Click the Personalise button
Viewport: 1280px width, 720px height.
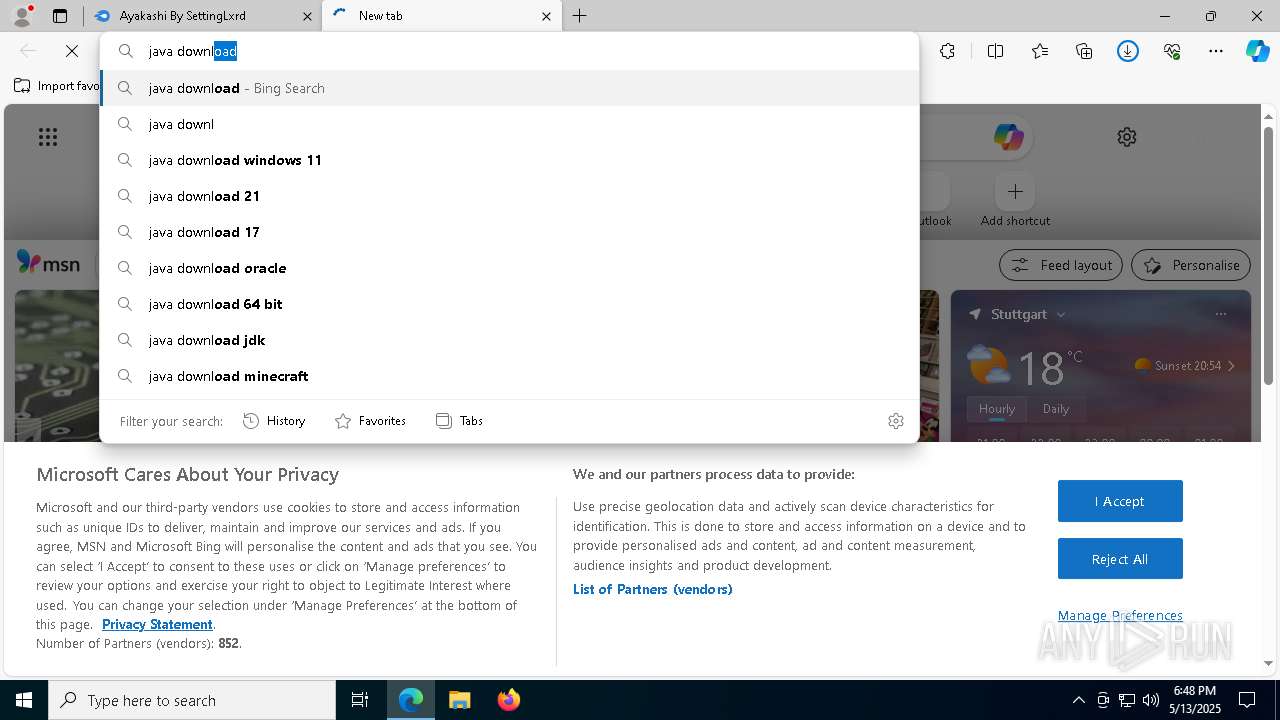(1191, 265)
